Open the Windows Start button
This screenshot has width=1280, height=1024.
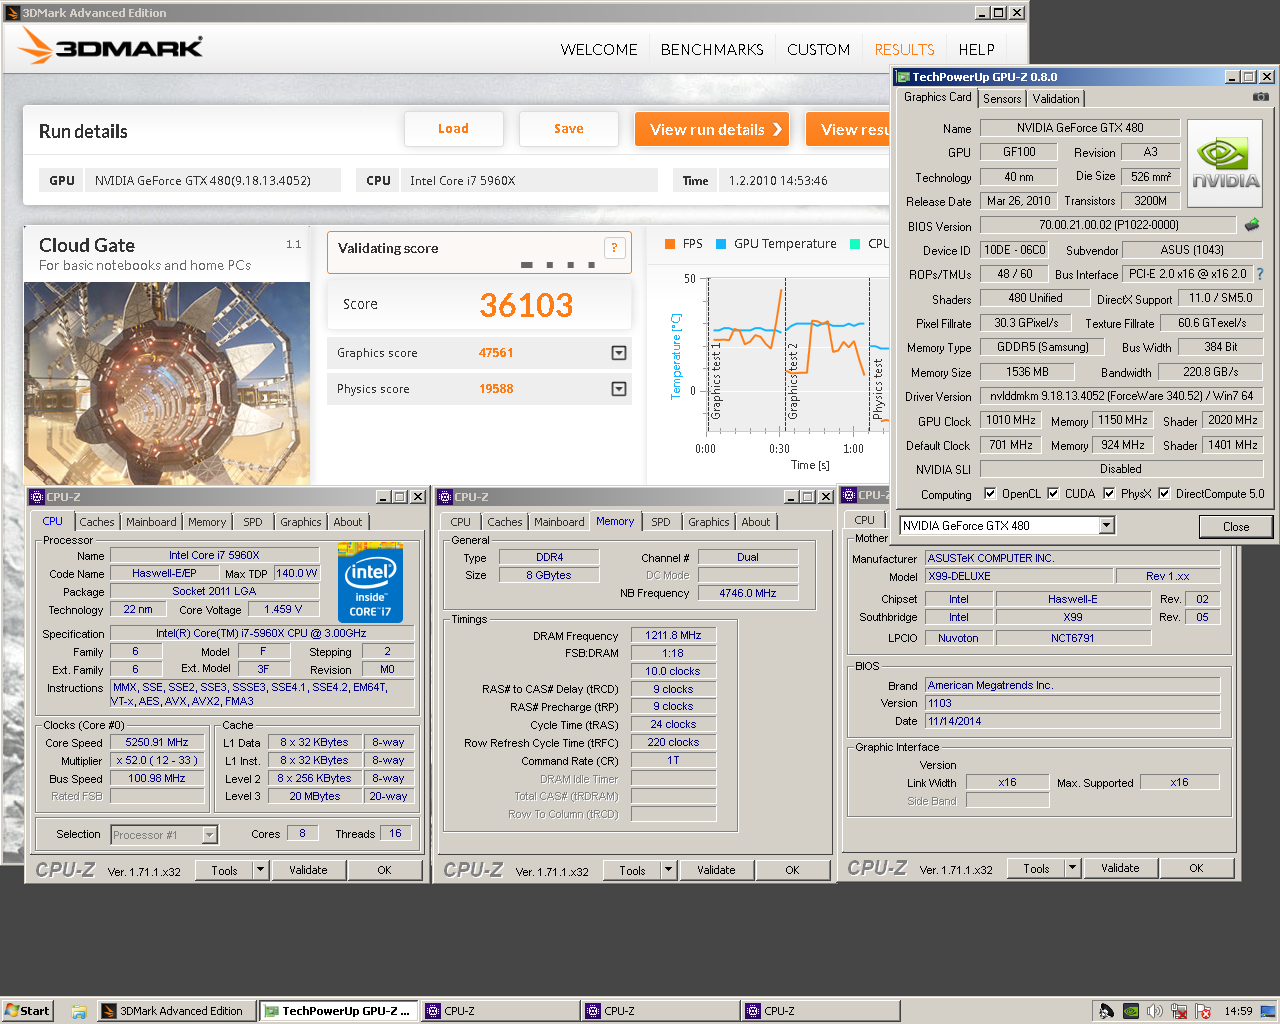coord(27,1011)
